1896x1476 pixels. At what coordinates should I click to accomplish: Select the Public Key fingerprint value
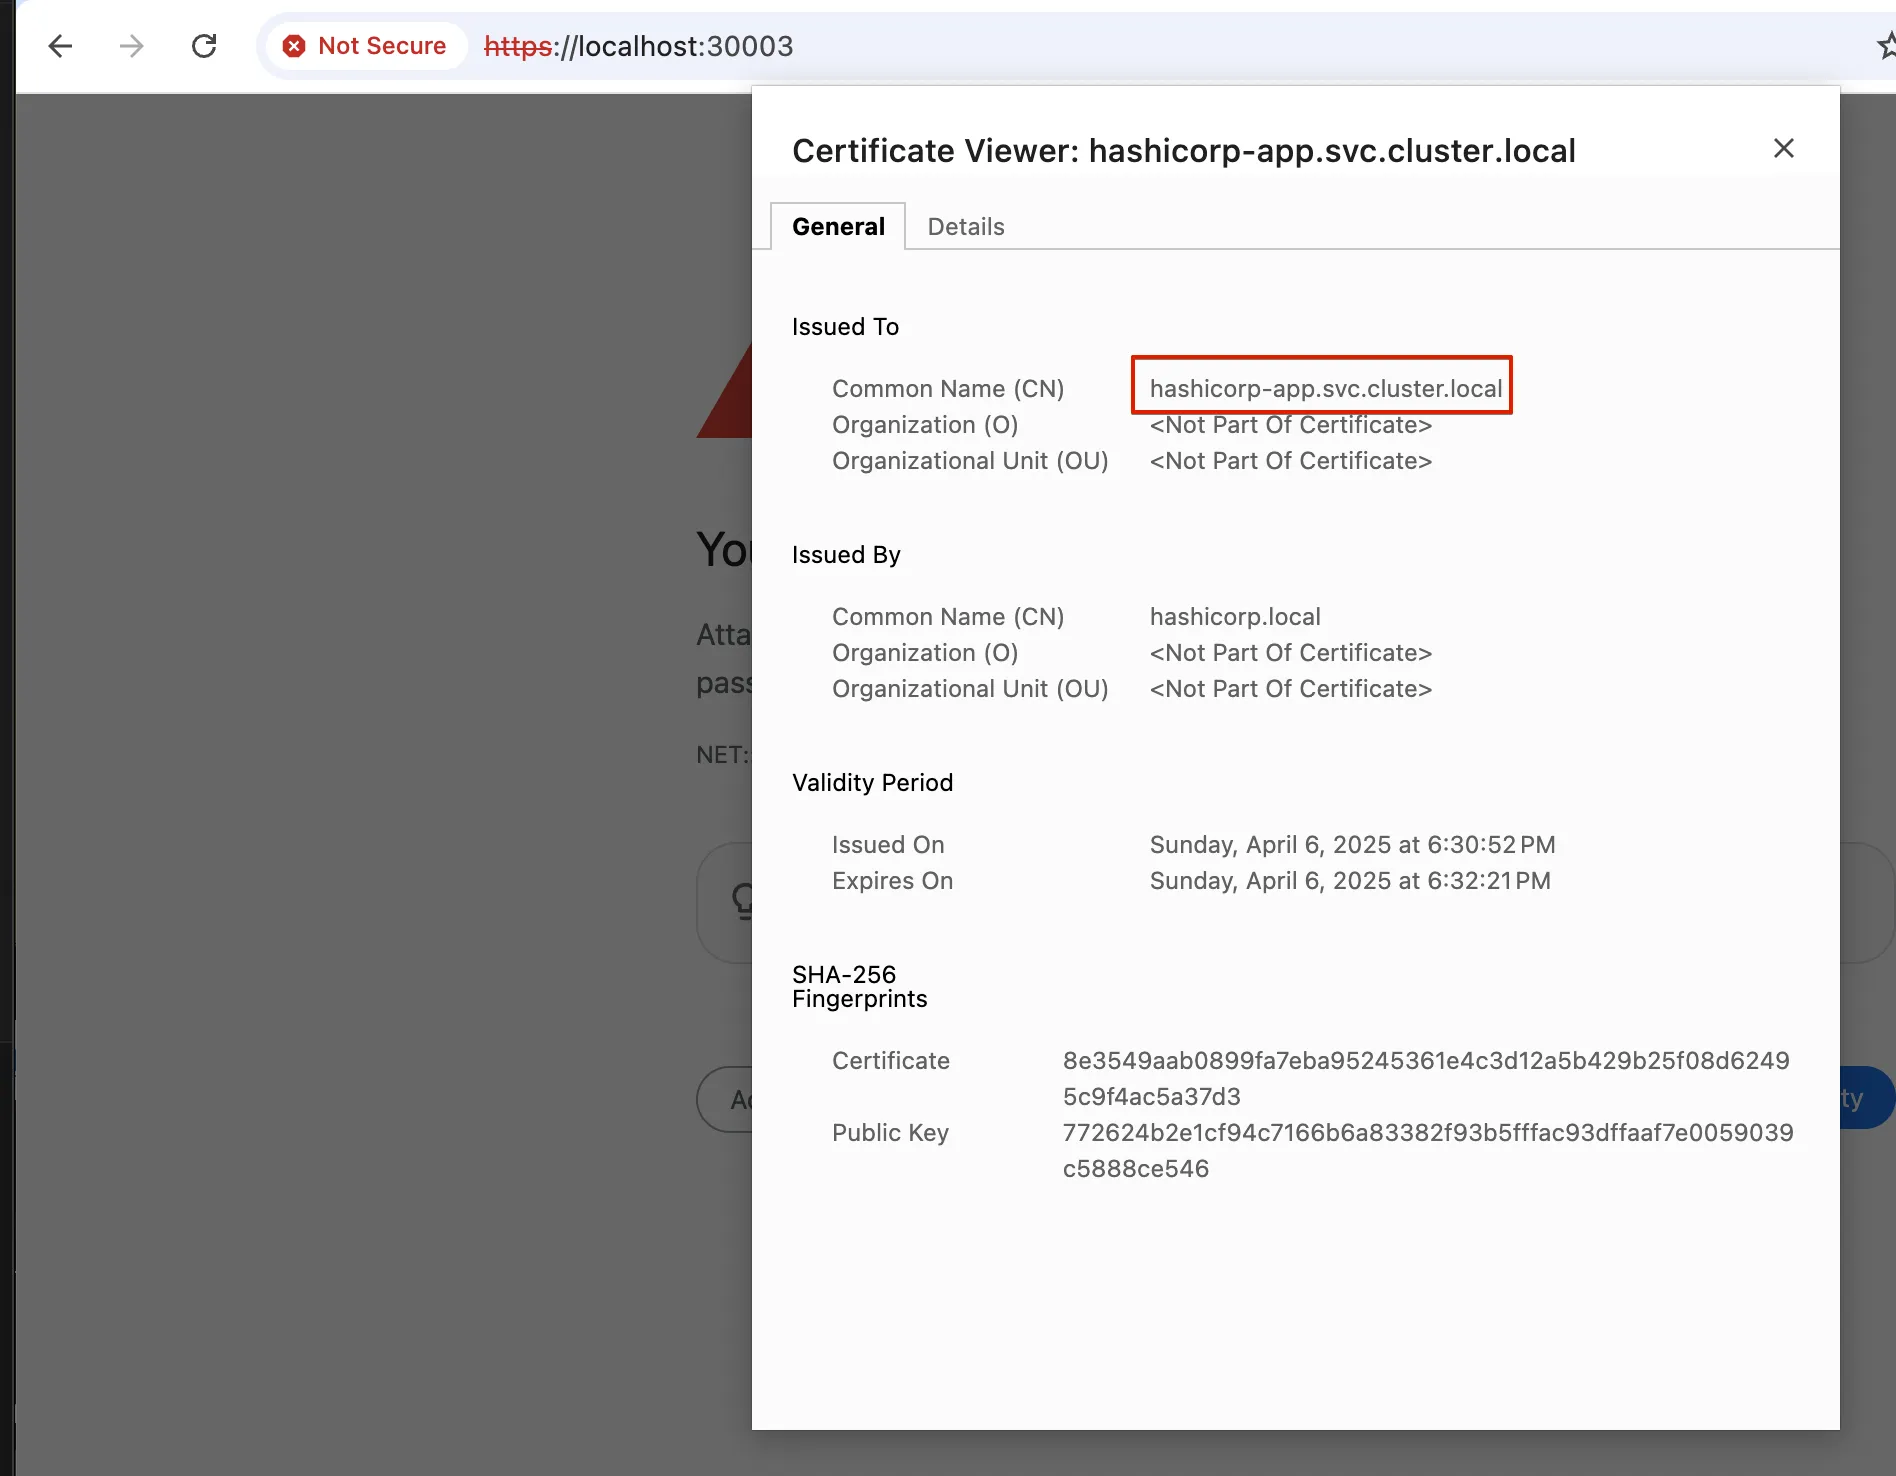1428,1151
